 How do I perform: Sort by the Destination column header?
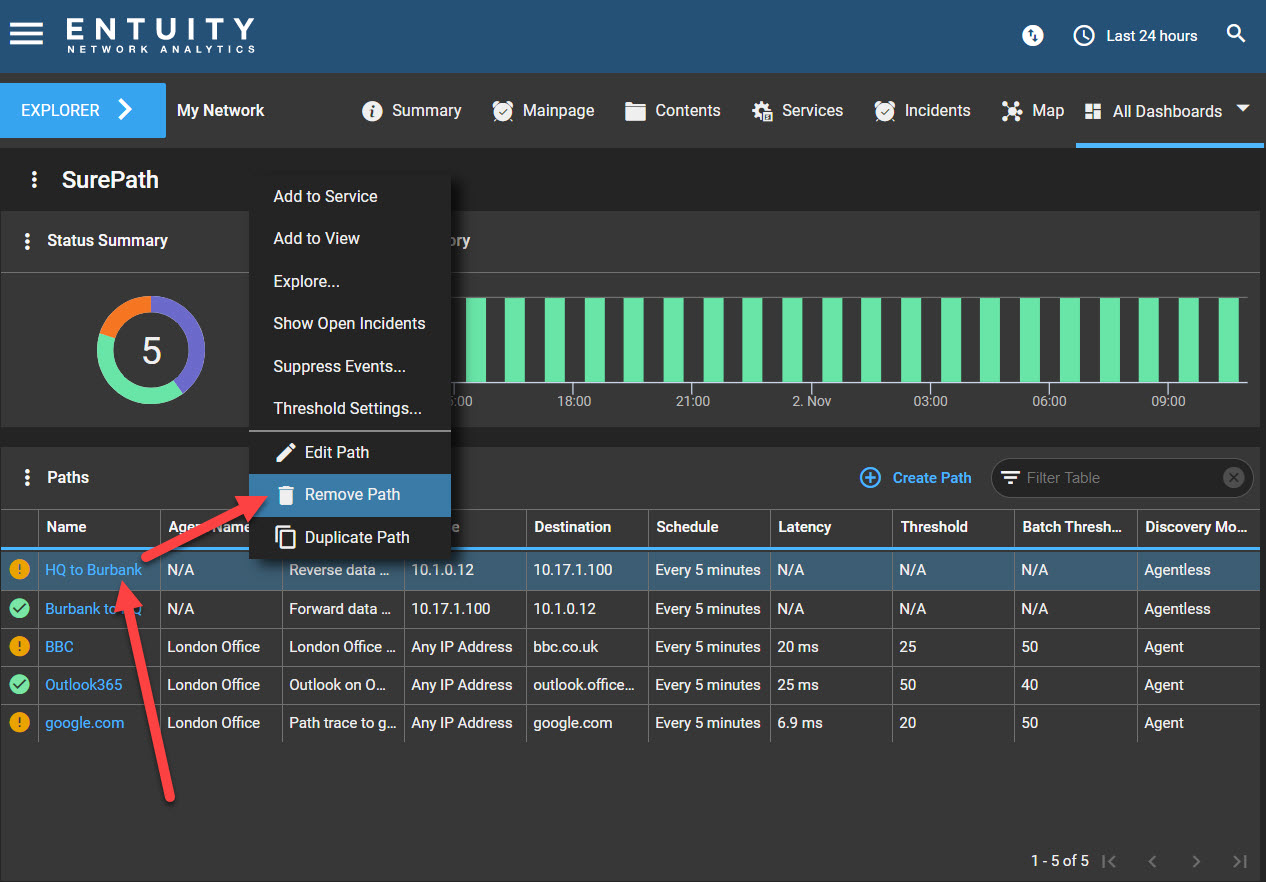(x=587, y=527)
